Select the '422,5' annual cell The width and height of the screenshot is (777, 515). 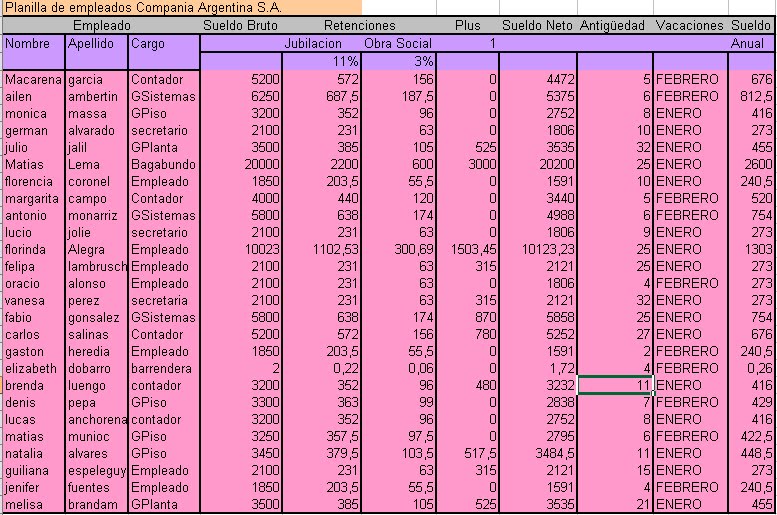[752, 436]
